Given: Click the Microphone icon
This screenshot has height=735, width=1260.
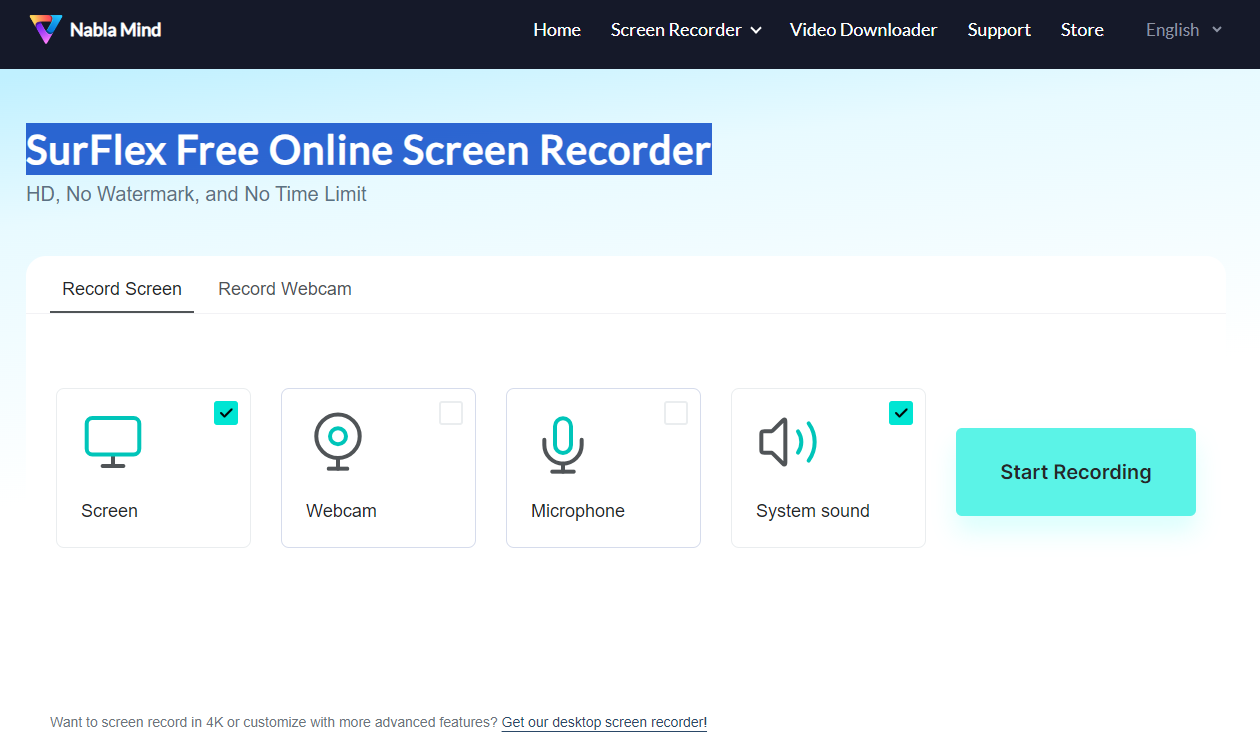Looking at the screenshot, I should [x=563, y=444].
